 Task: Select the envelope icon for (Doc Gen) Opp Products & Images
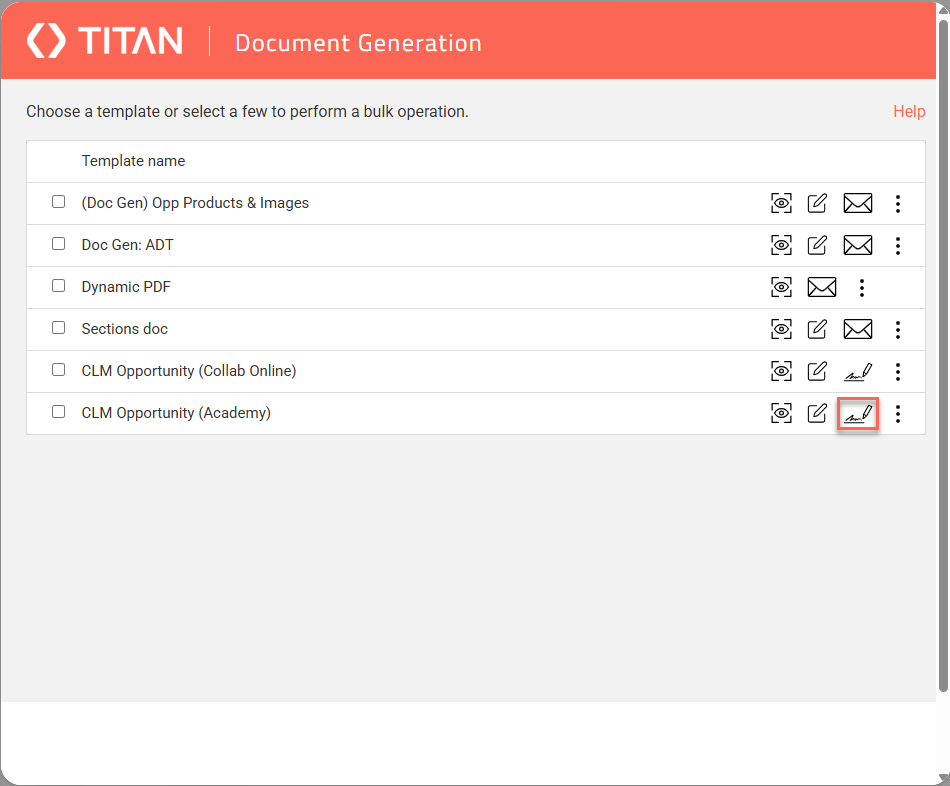pyautogui.click(x=858, y=203)
